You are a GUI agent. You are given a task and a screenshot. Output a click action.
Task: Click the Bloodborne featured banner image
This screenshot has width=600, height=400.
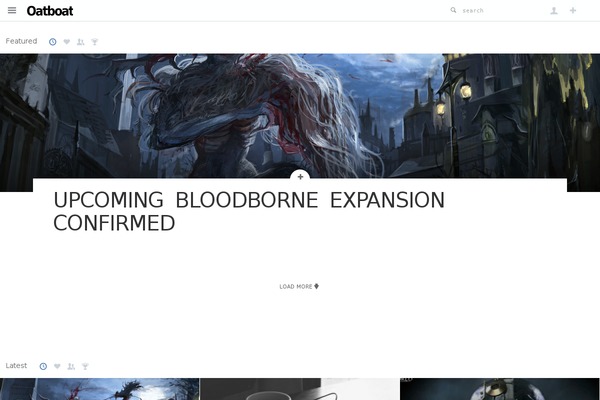point(300,116)
